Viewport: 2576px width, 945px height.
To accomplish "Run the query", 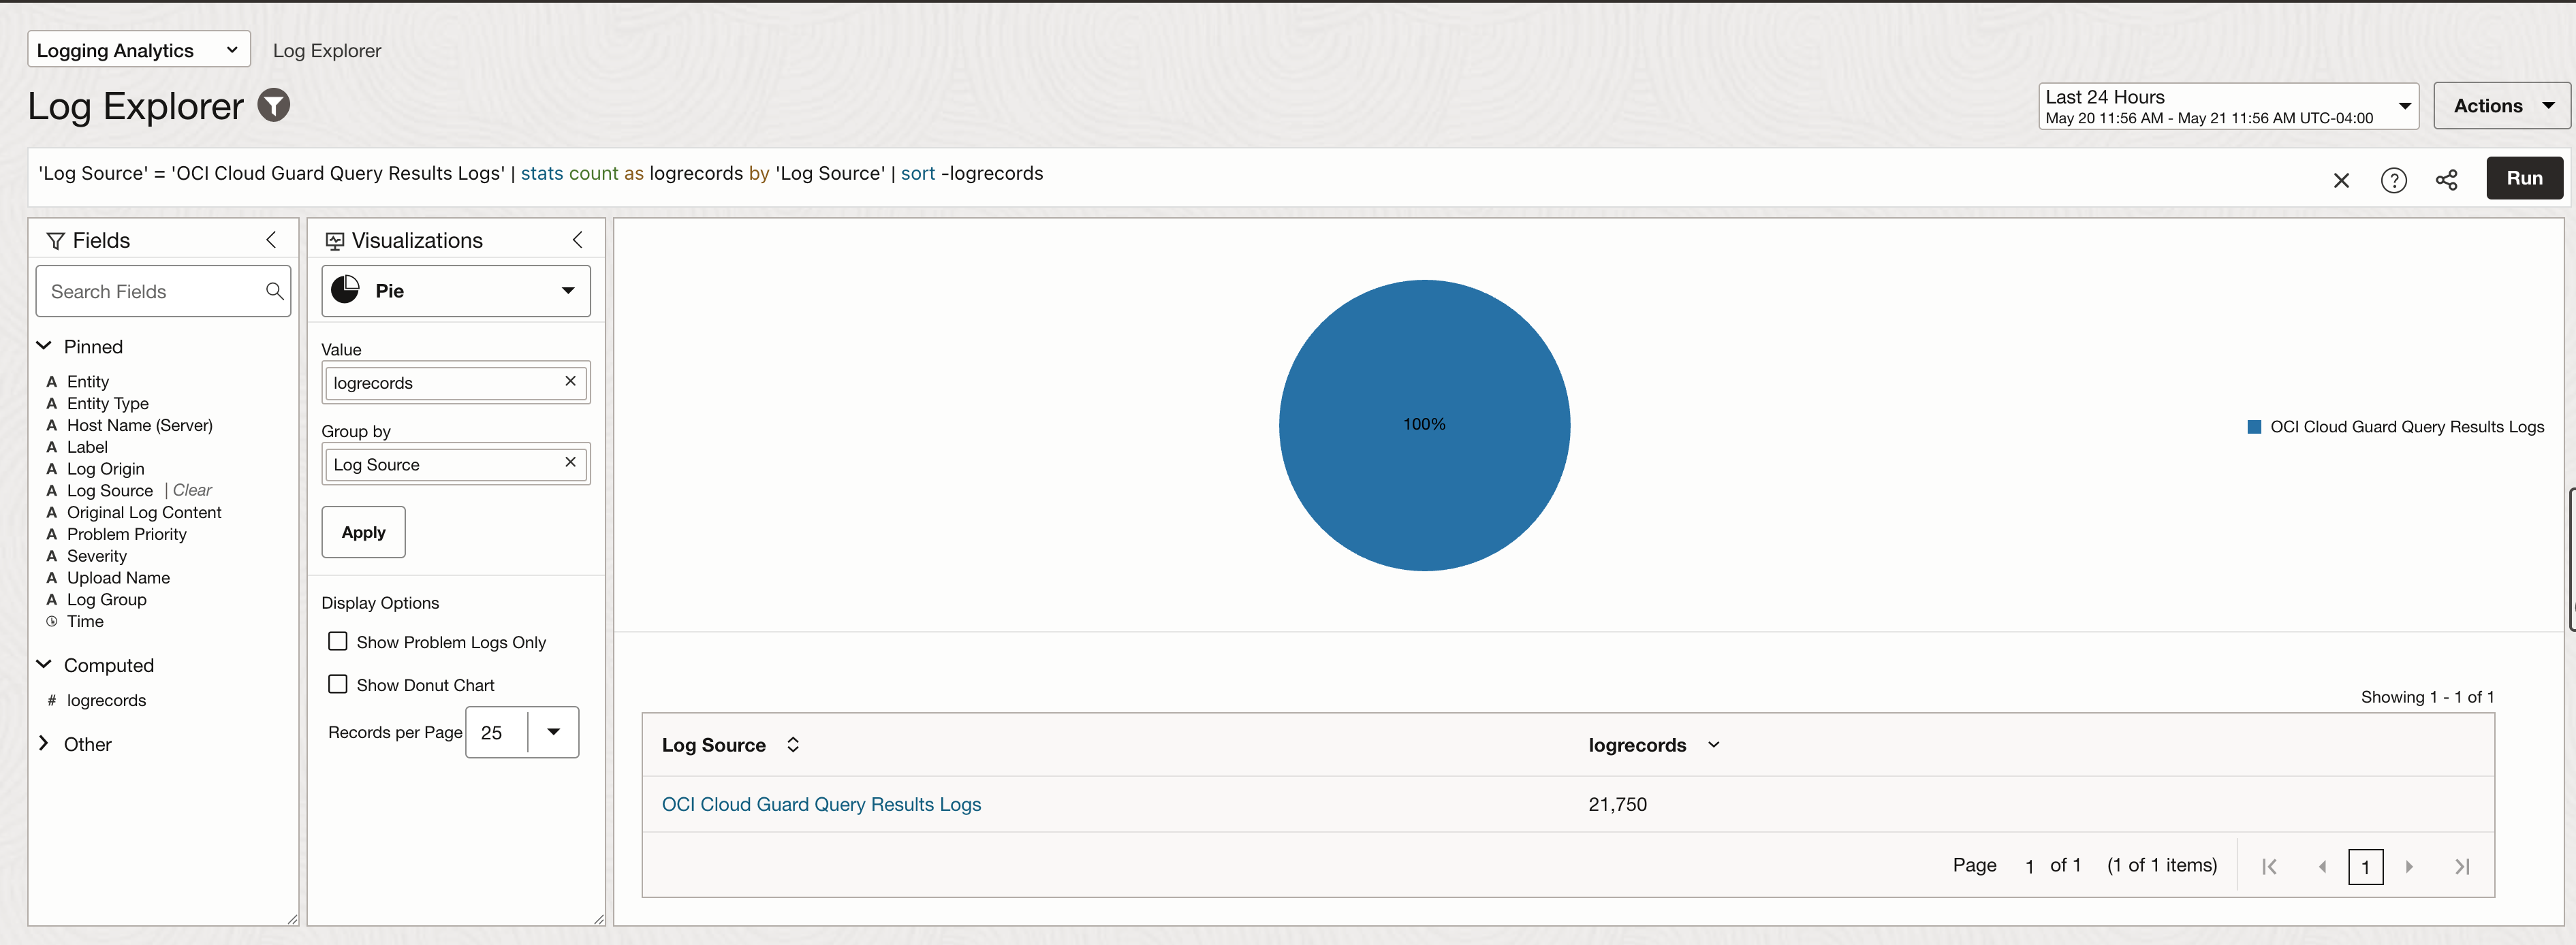I will click(2523, 178).
